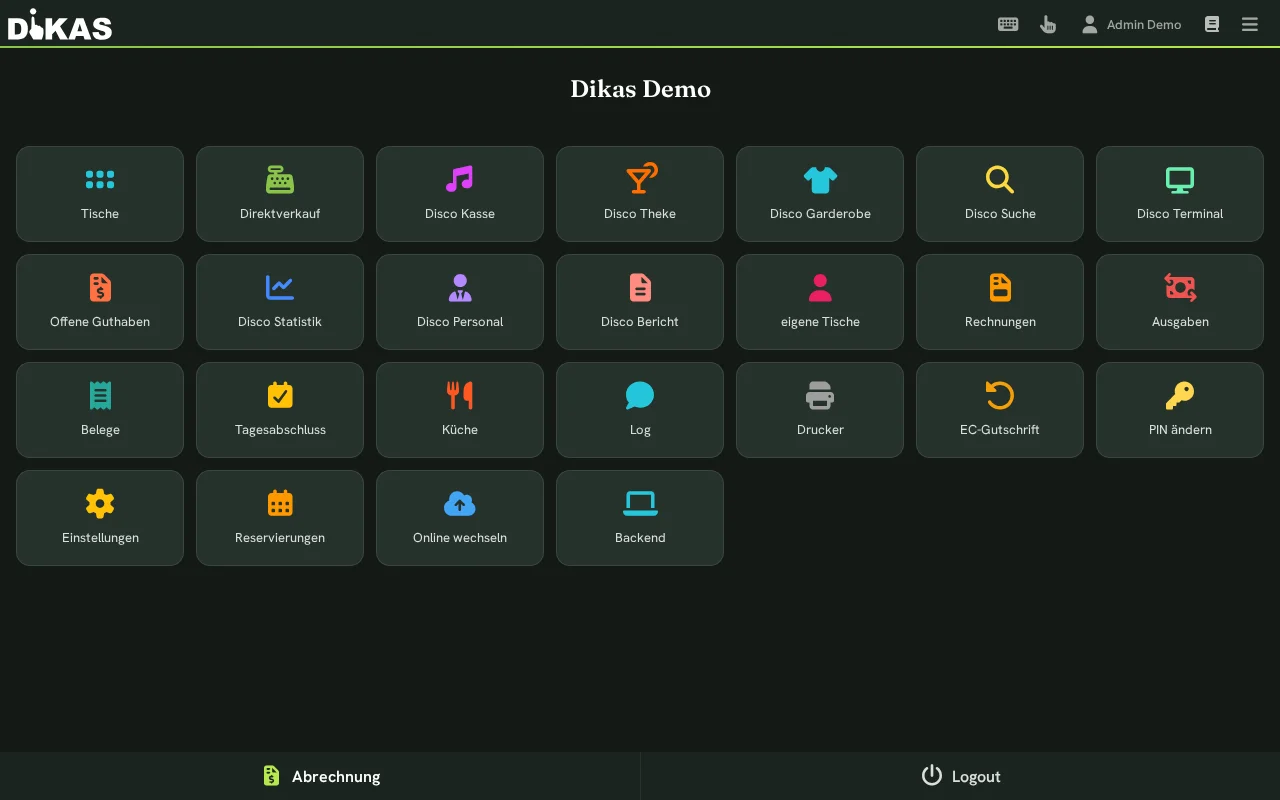This screenshot has width=1280, height=800.
Task: Open the Tische tile
Action: pyautogui.click(x=100, y=194)
